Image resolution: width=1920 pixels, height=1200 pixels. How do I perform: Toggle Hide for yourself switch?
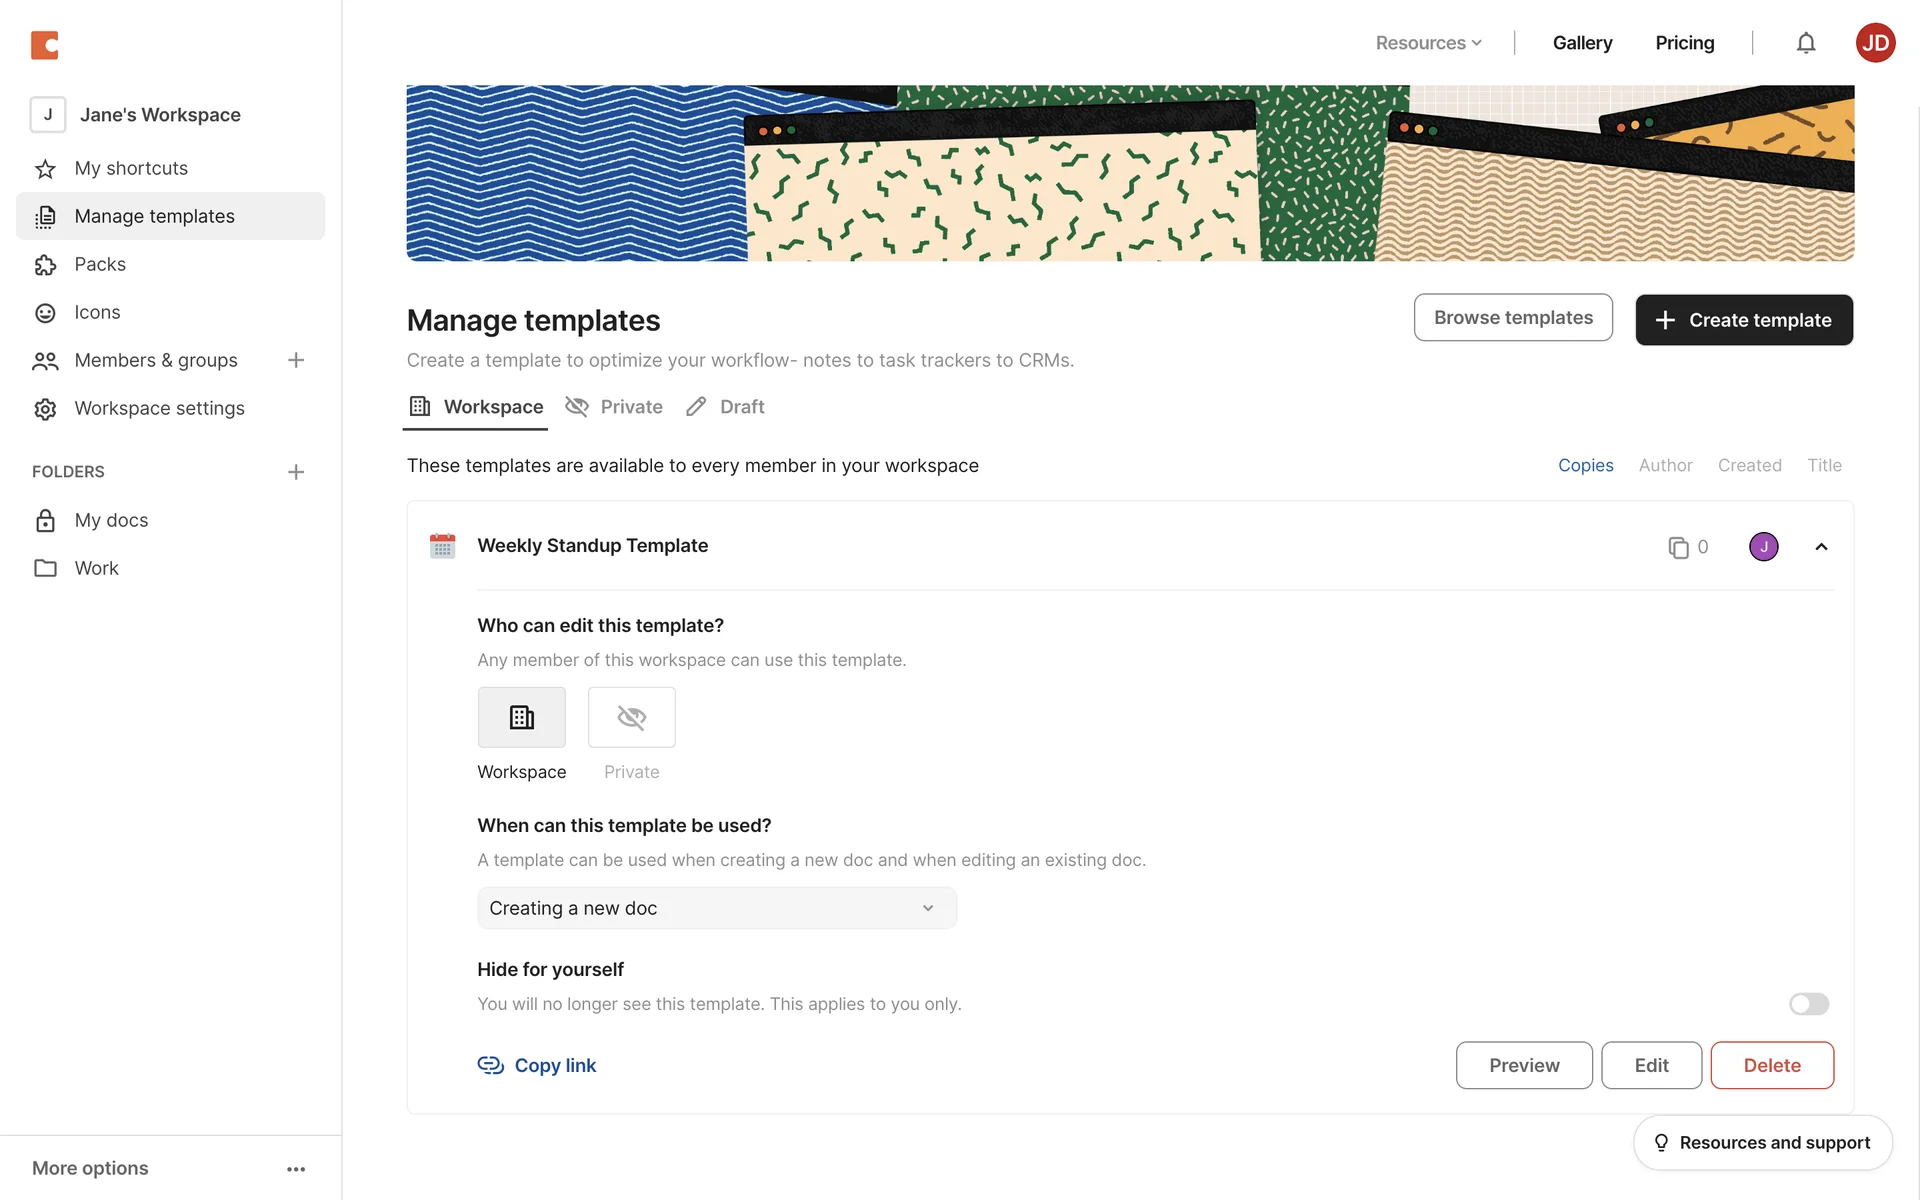click(x=1808, y=1004)
